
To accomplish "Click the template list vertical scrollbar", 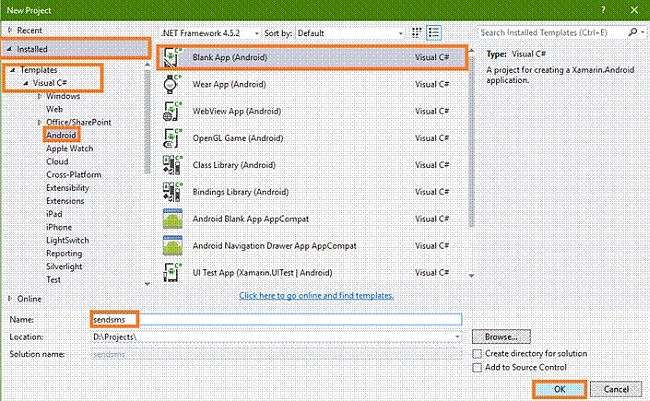I will tap(471, 141).
